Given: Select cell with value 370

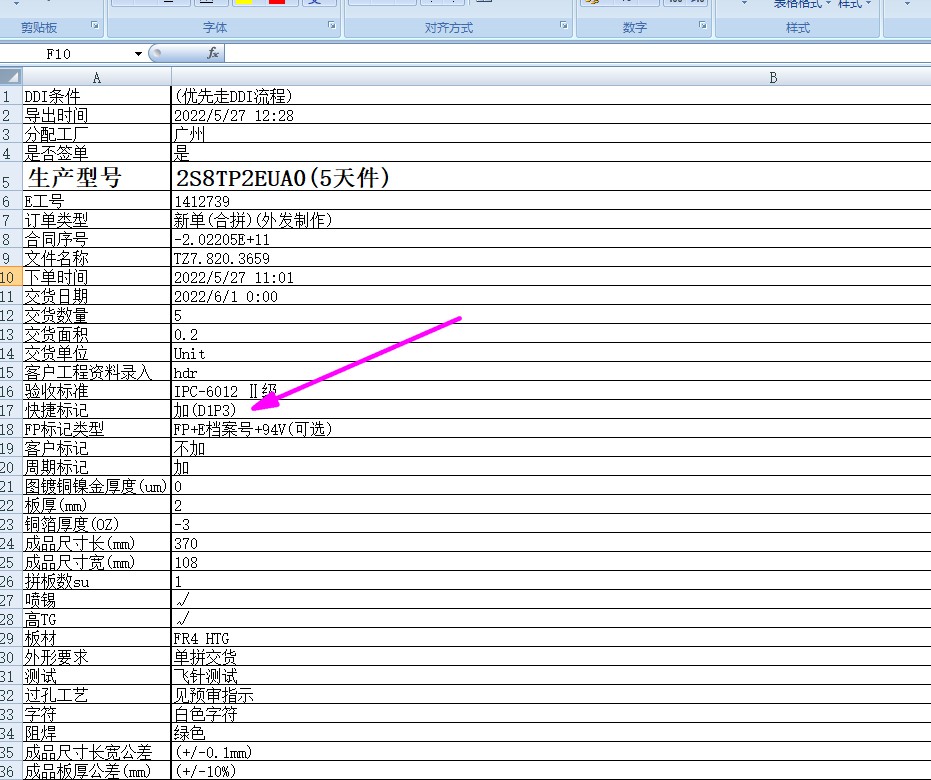Looking at the screenshot, I should point(551,543).
